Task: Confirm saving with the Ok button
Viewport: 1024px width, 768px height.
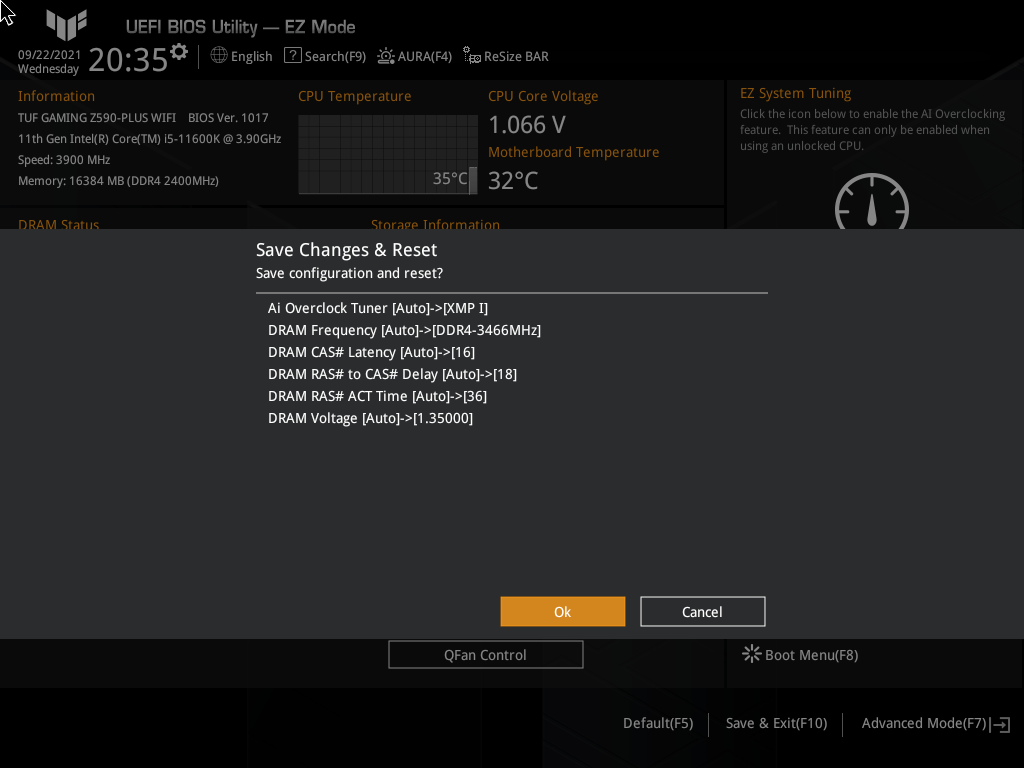Action: click(x=562, y=611)
